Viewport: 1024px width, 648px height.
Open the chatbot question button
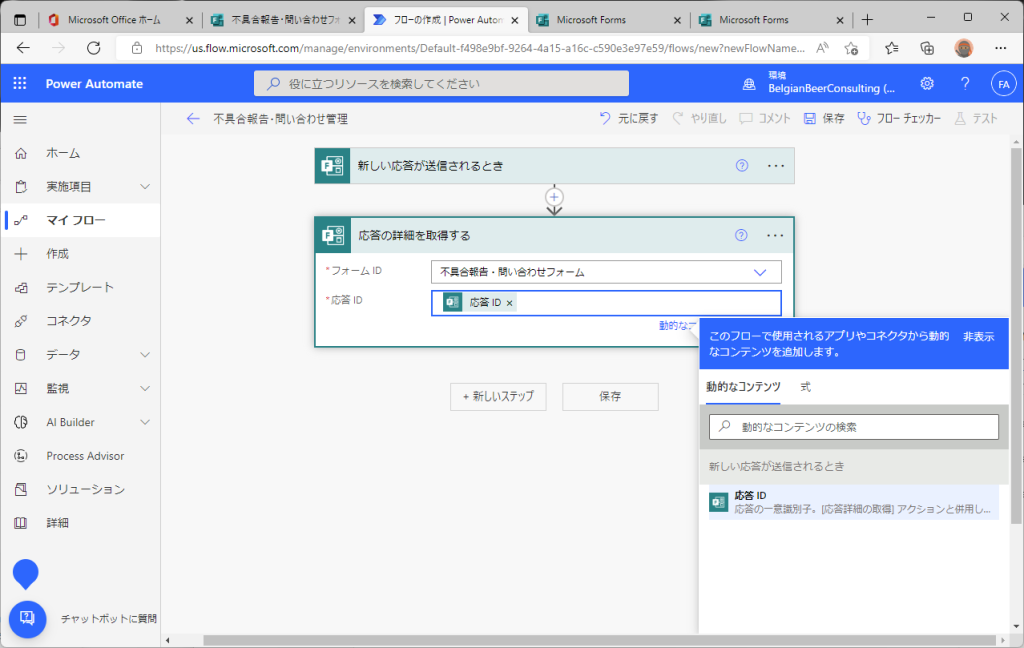27,619
